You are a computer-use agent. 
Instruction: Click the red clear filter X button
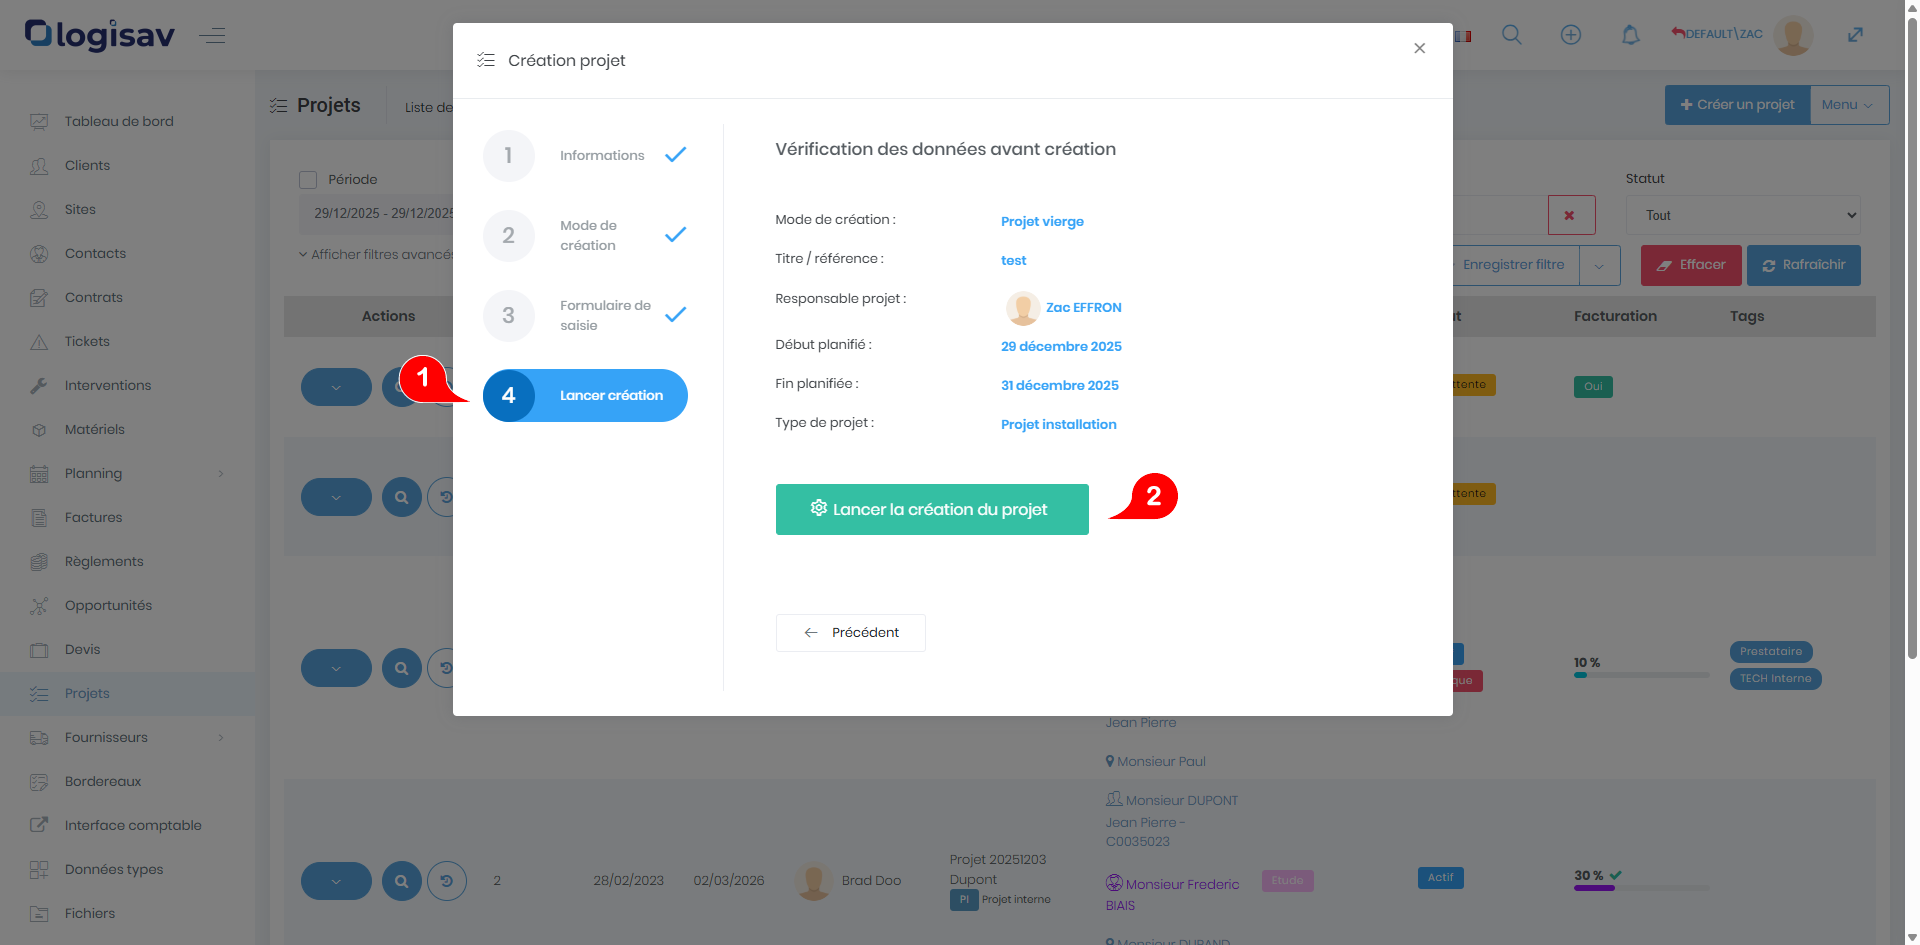(1570, 215)
